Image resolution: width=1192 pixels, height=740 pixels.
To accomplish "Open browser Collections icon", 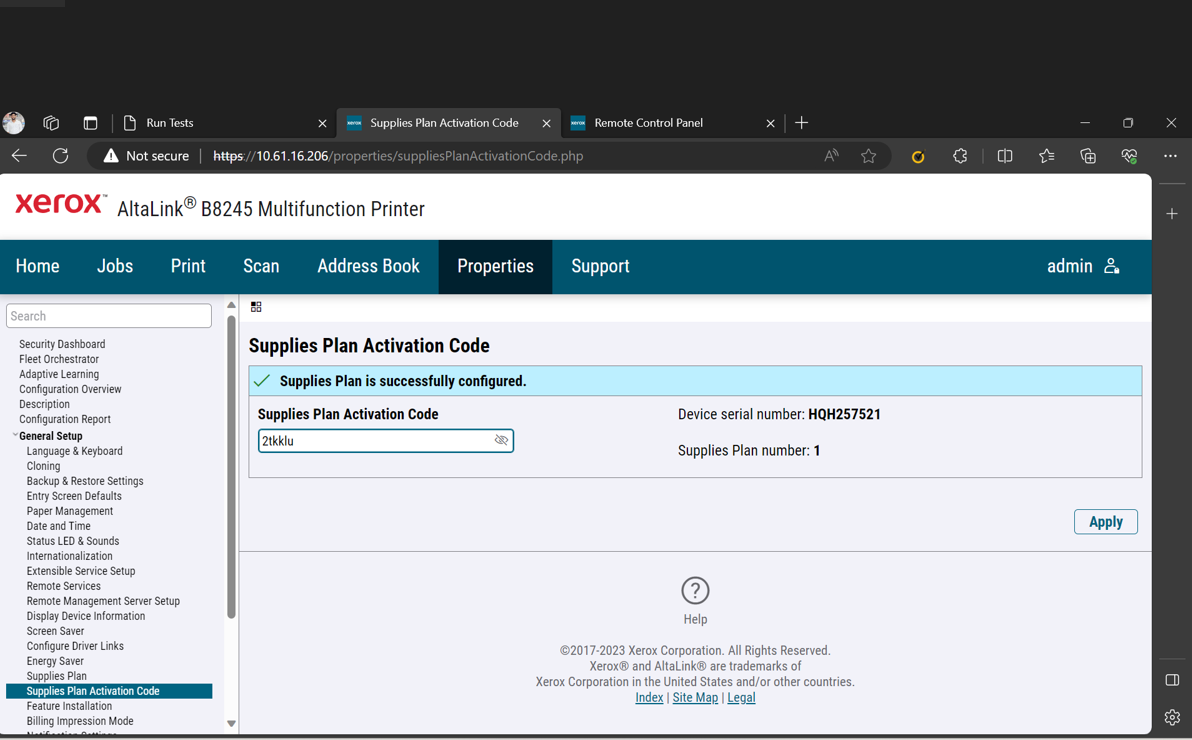I will tap(1088, 156).
